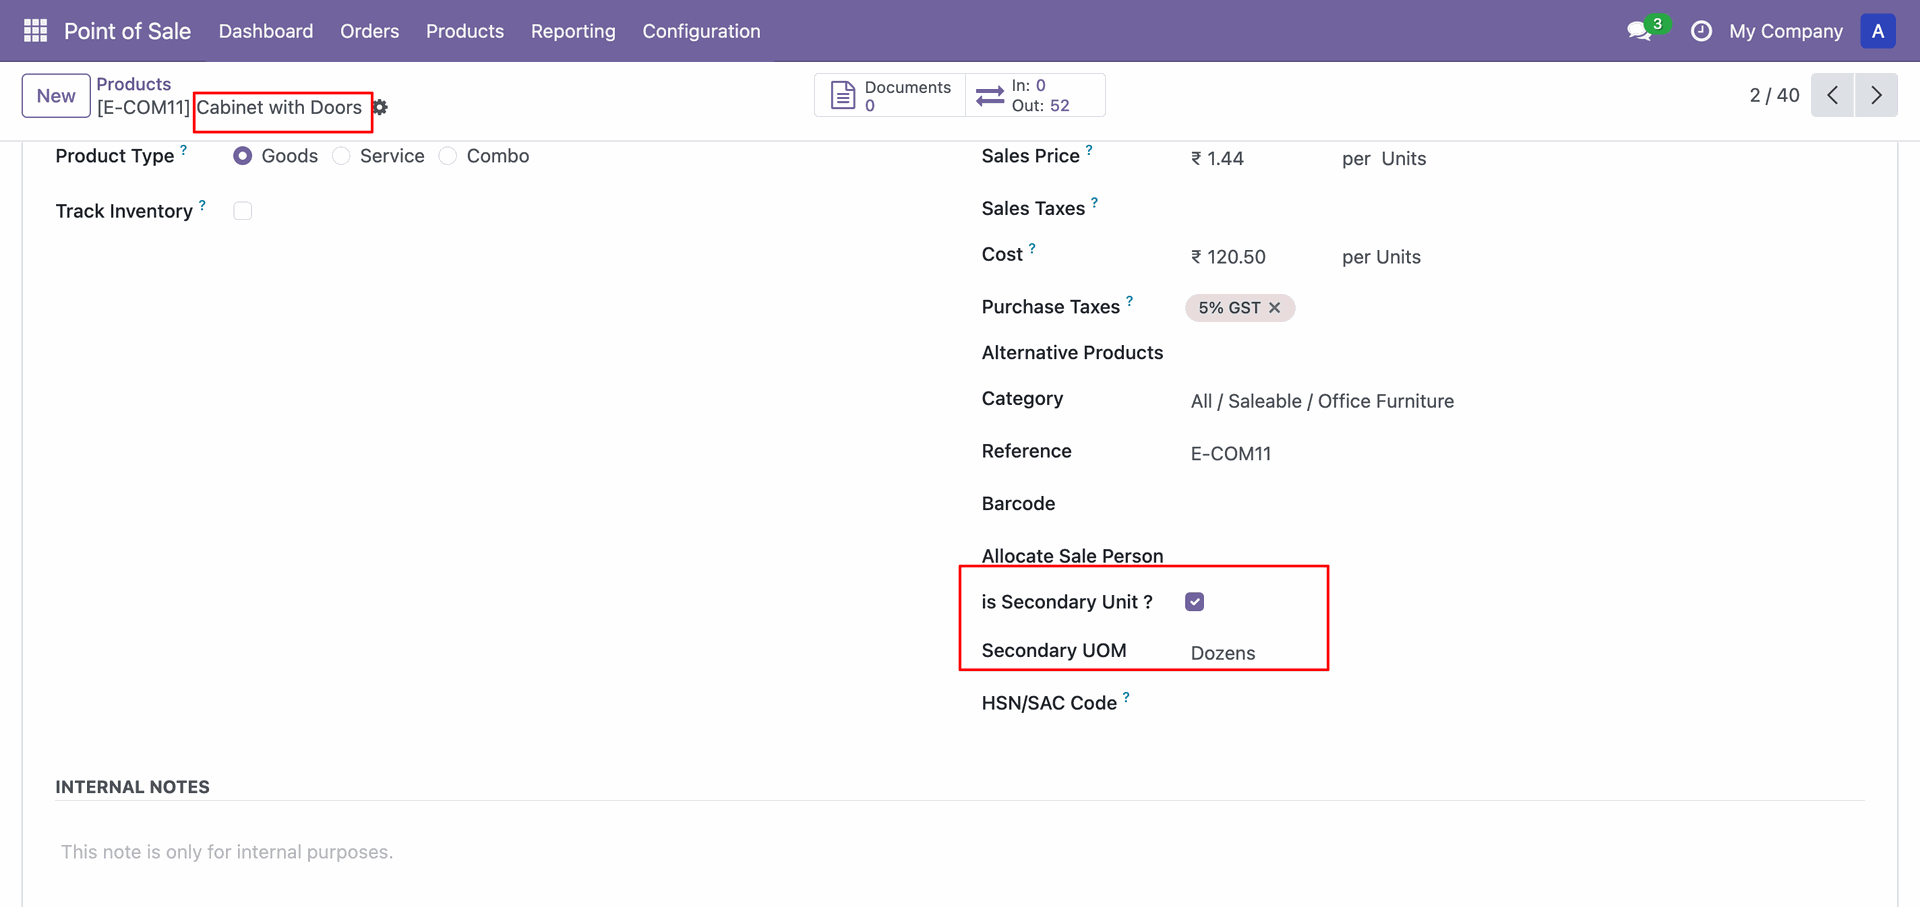
Task: Open the conversations chat icon
Action: point(1639,31)
